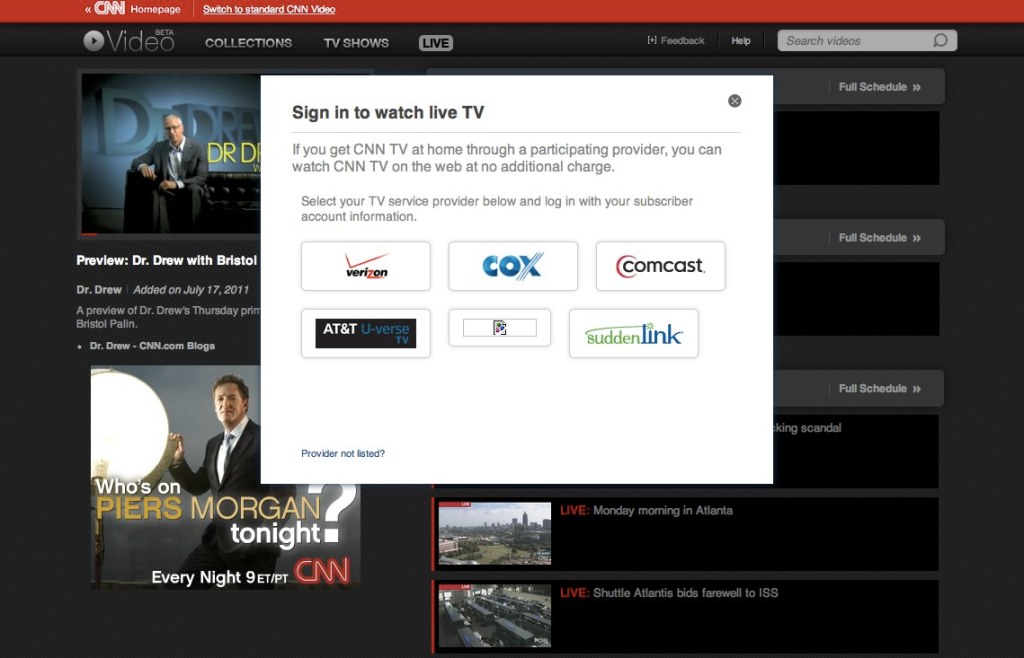This screenshot has width=1024, height=658.
Task: Switch to standard CNN Video
Action: pyautogui.click(x=269, y=9)
